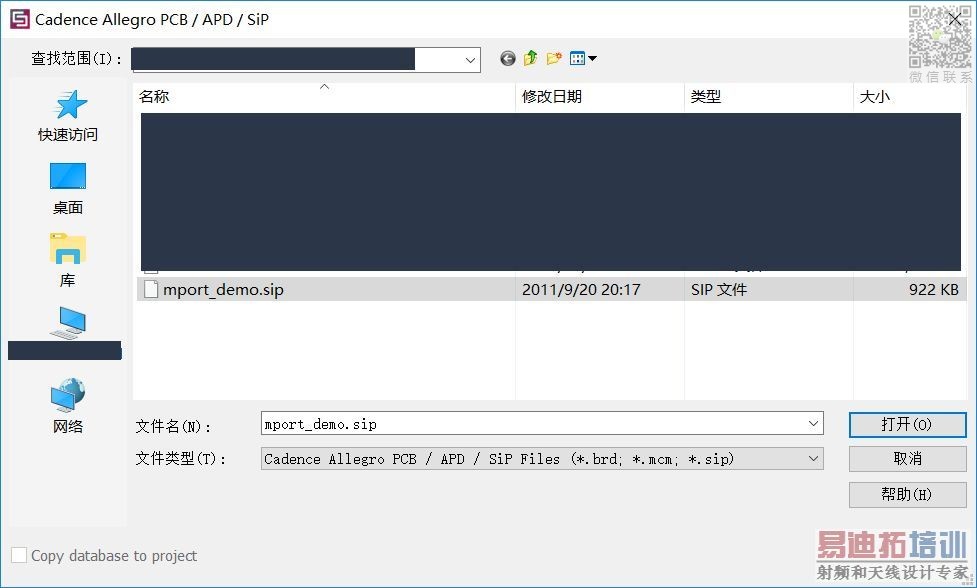Expand the 文件类型 filter dropdown

click(813, 459)
